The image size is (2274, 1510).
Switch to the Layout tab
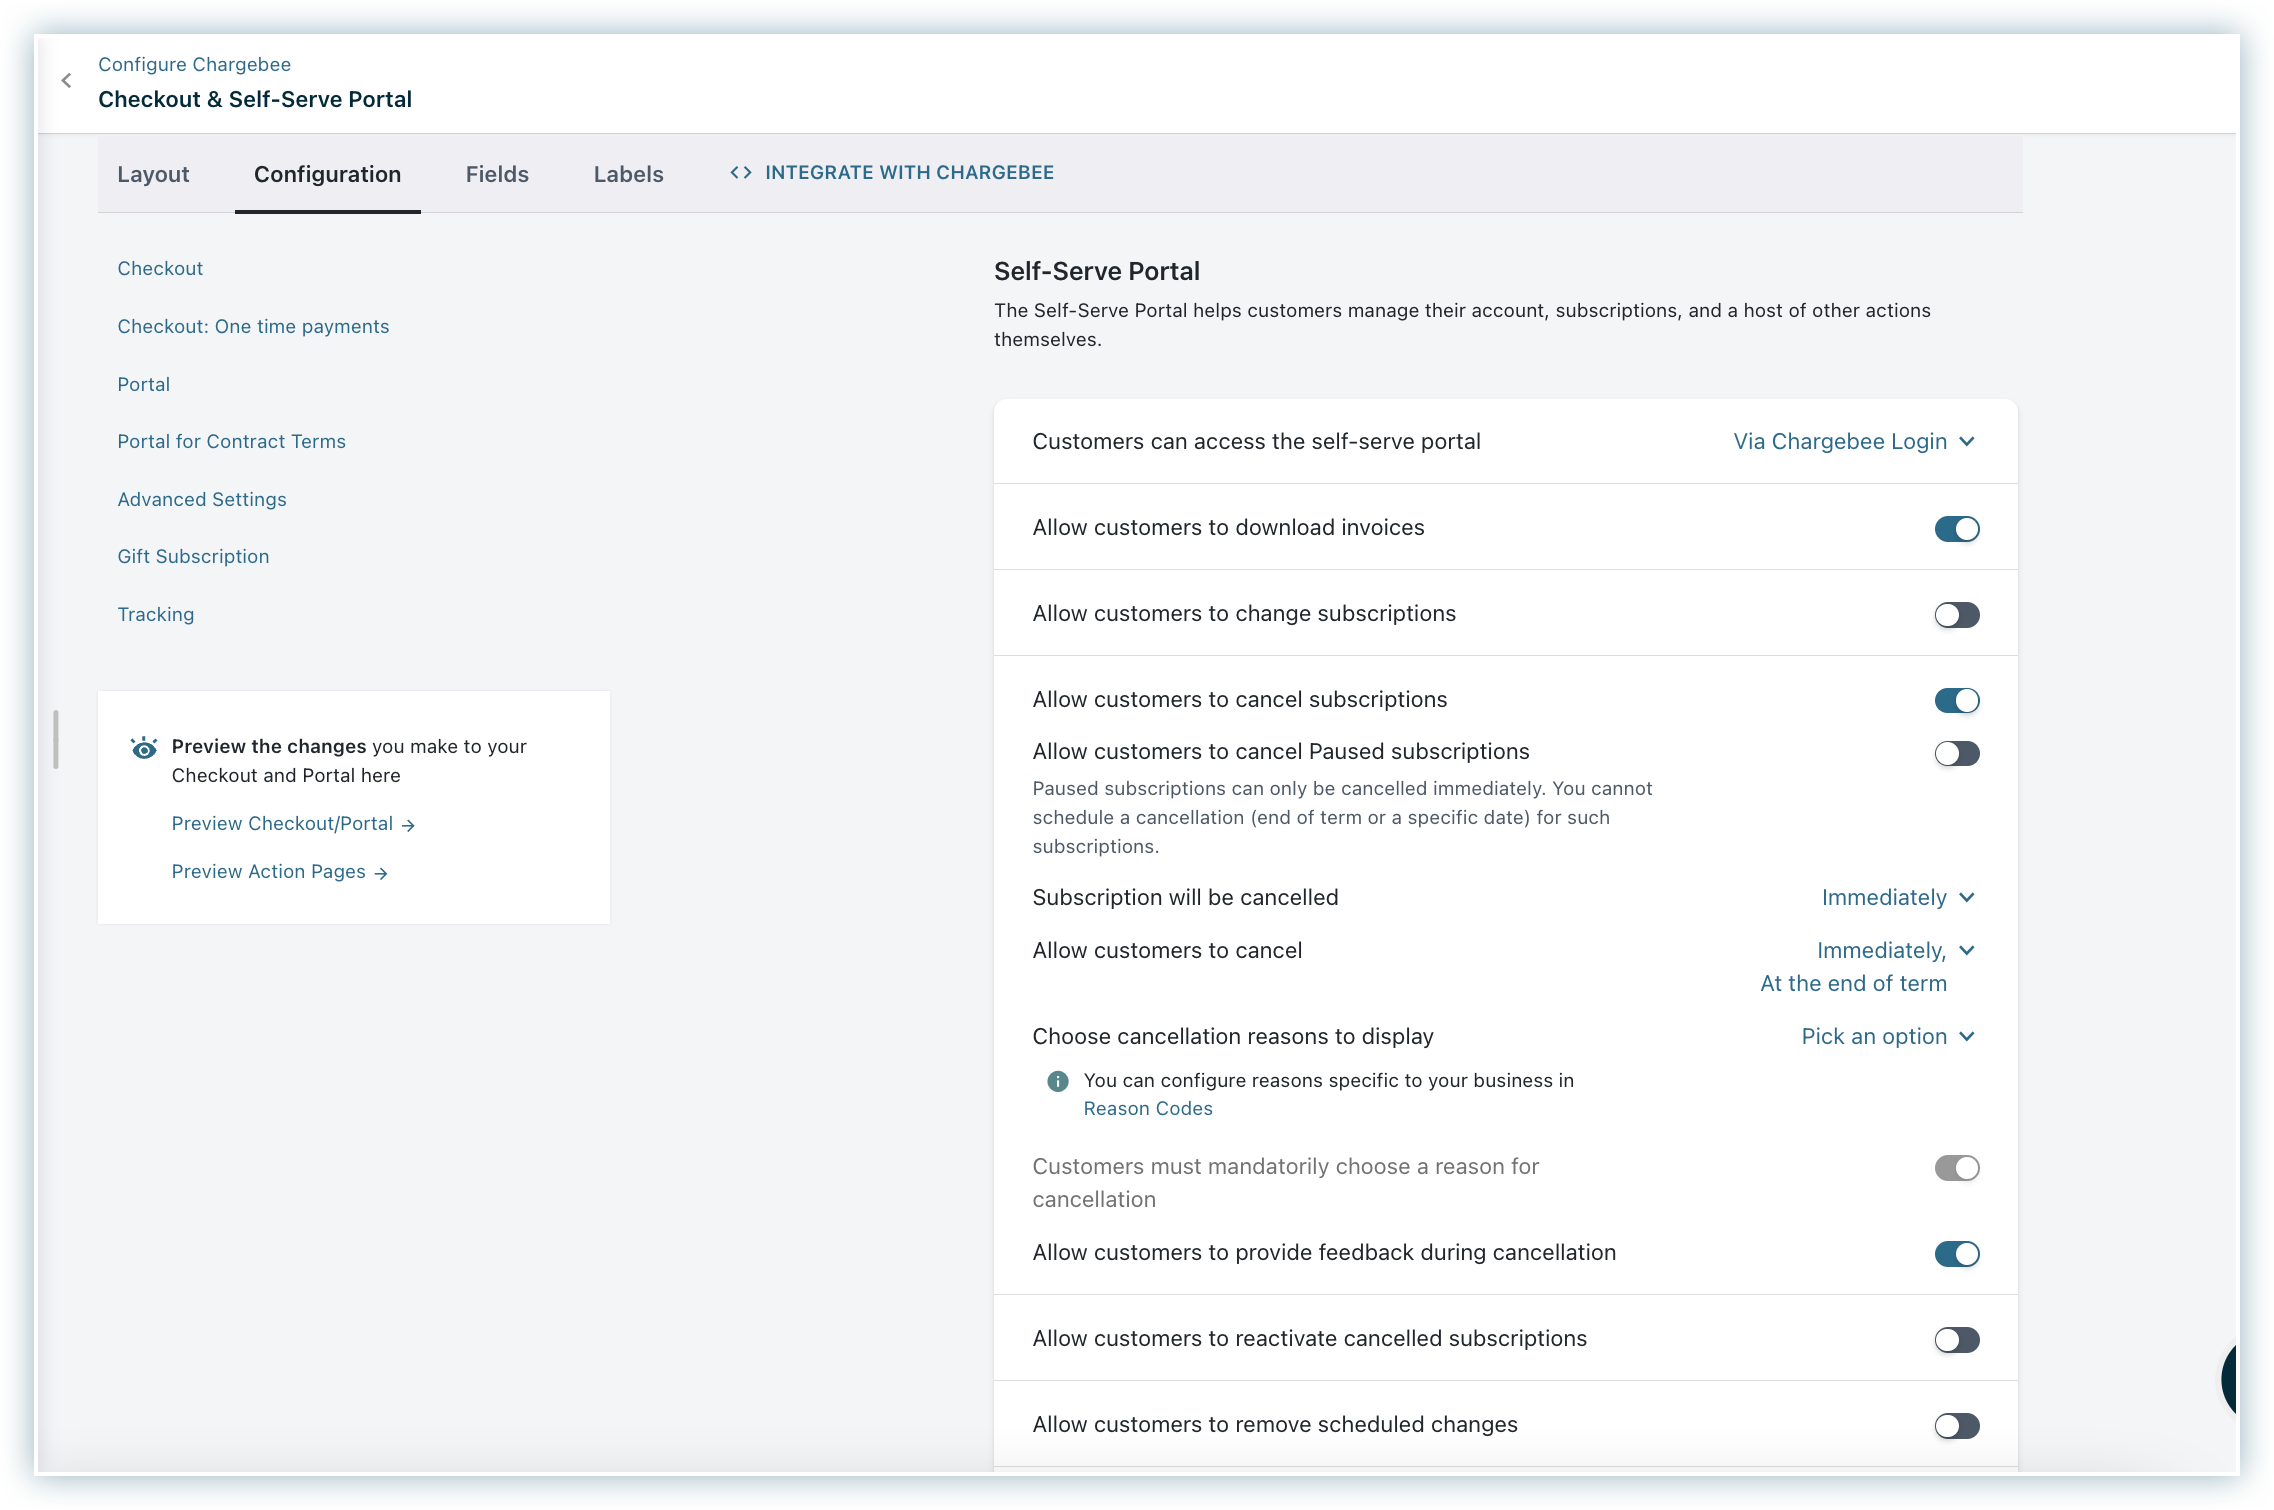pos(153,174)
